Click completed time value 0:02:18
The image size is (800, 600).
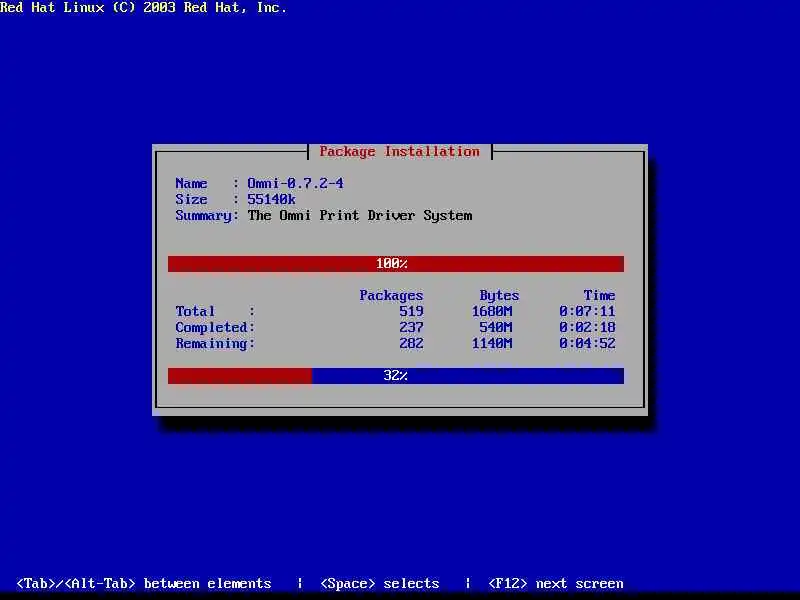click(x=587, y=328)
